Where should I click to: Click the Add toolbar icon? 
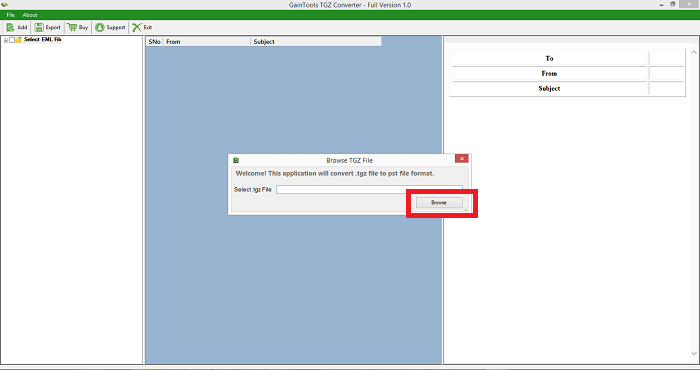click(x=10, y=27)
